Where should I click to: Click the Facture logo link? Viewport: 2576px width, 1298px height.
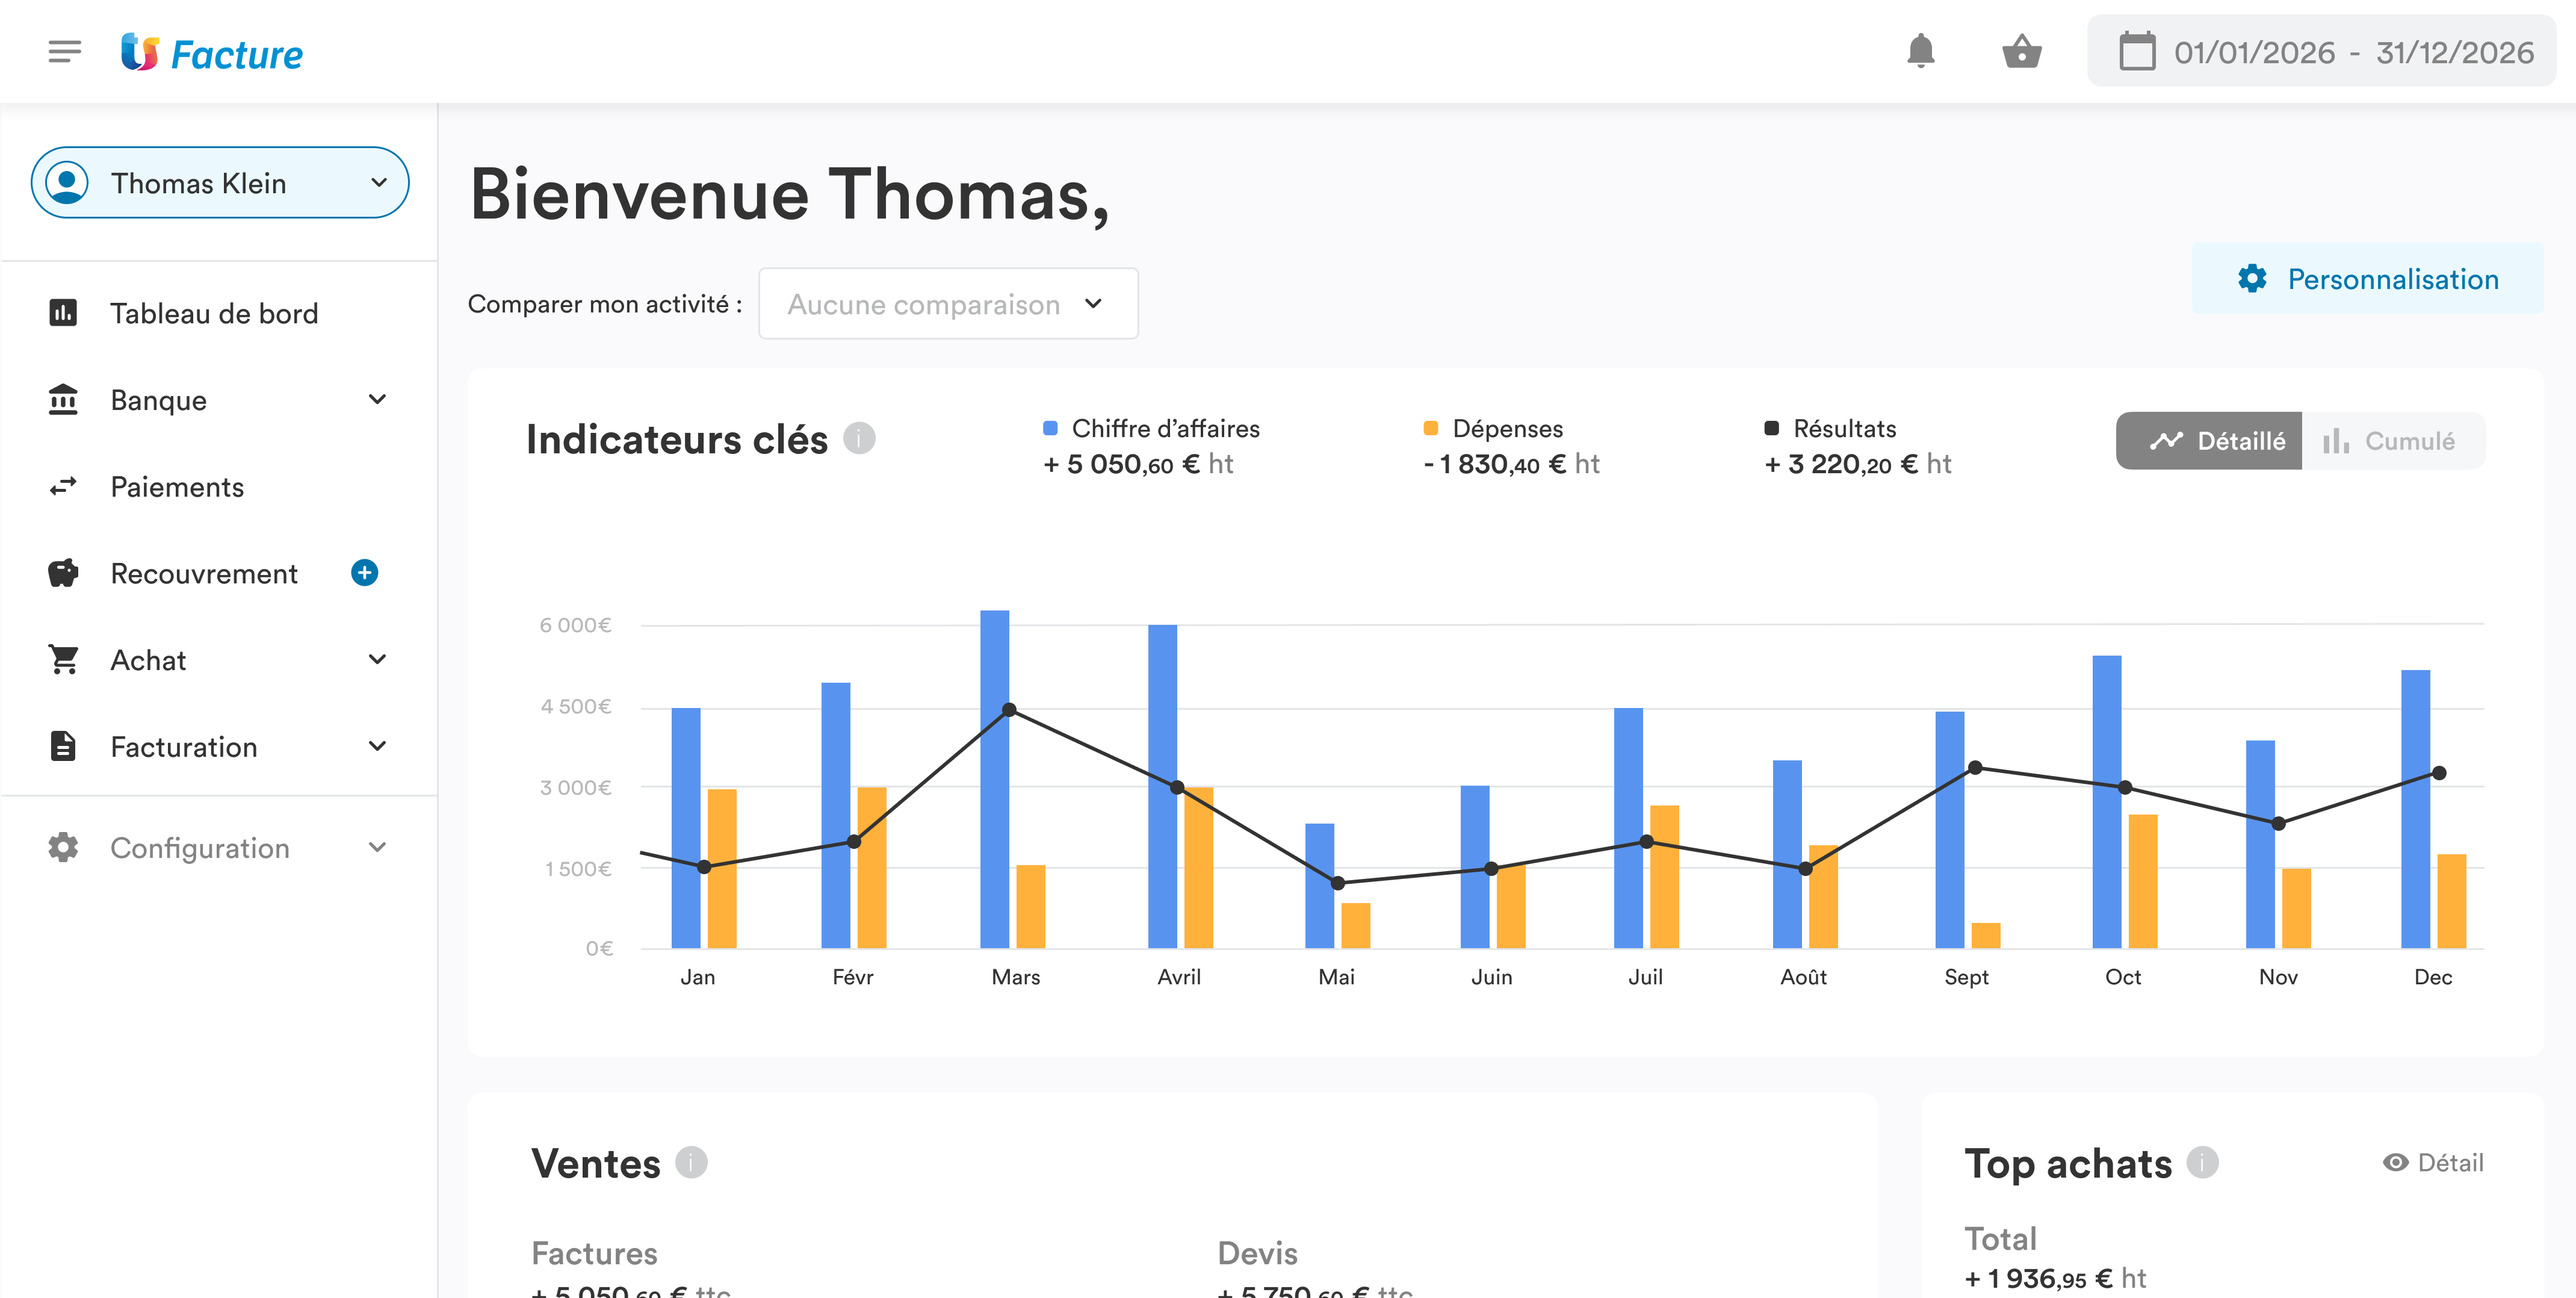click(212, 53)
